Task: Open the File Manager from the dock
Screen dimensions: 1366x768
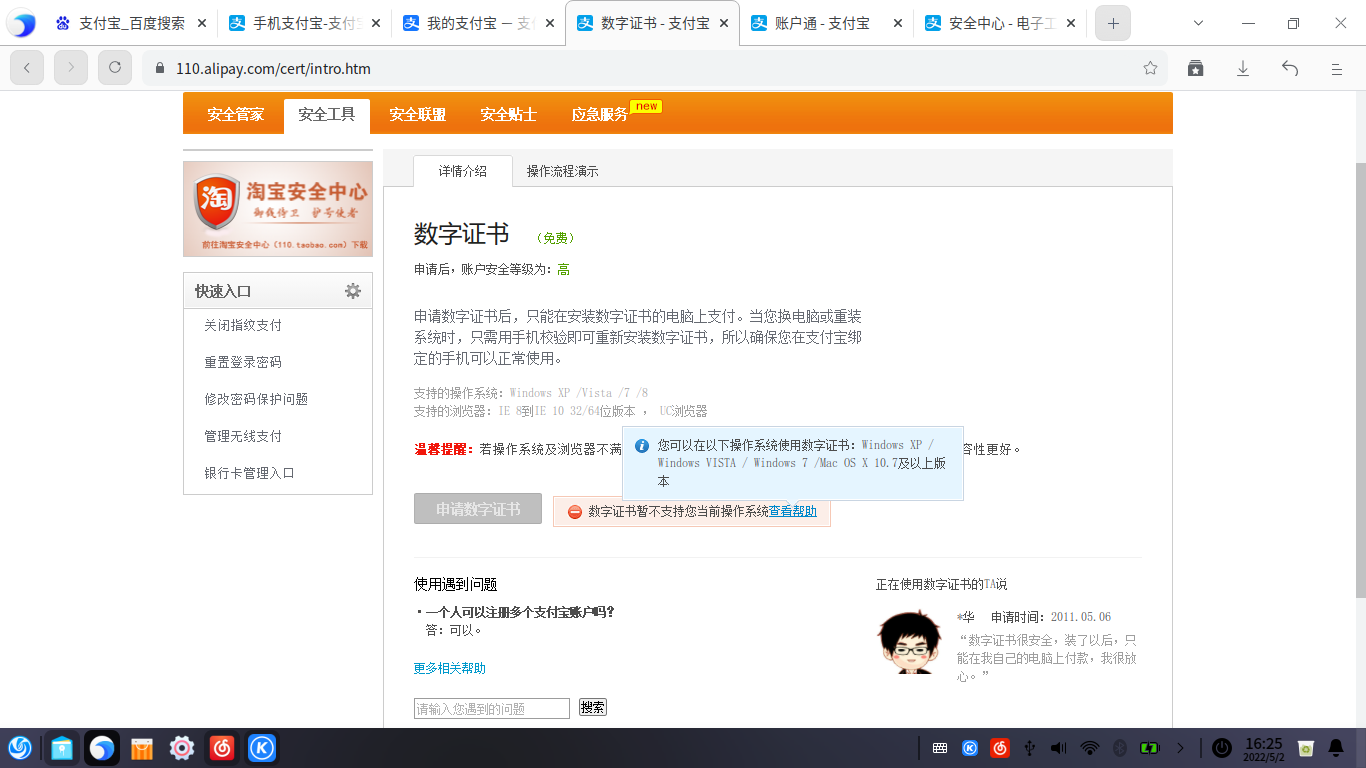Action: point(61,747)
